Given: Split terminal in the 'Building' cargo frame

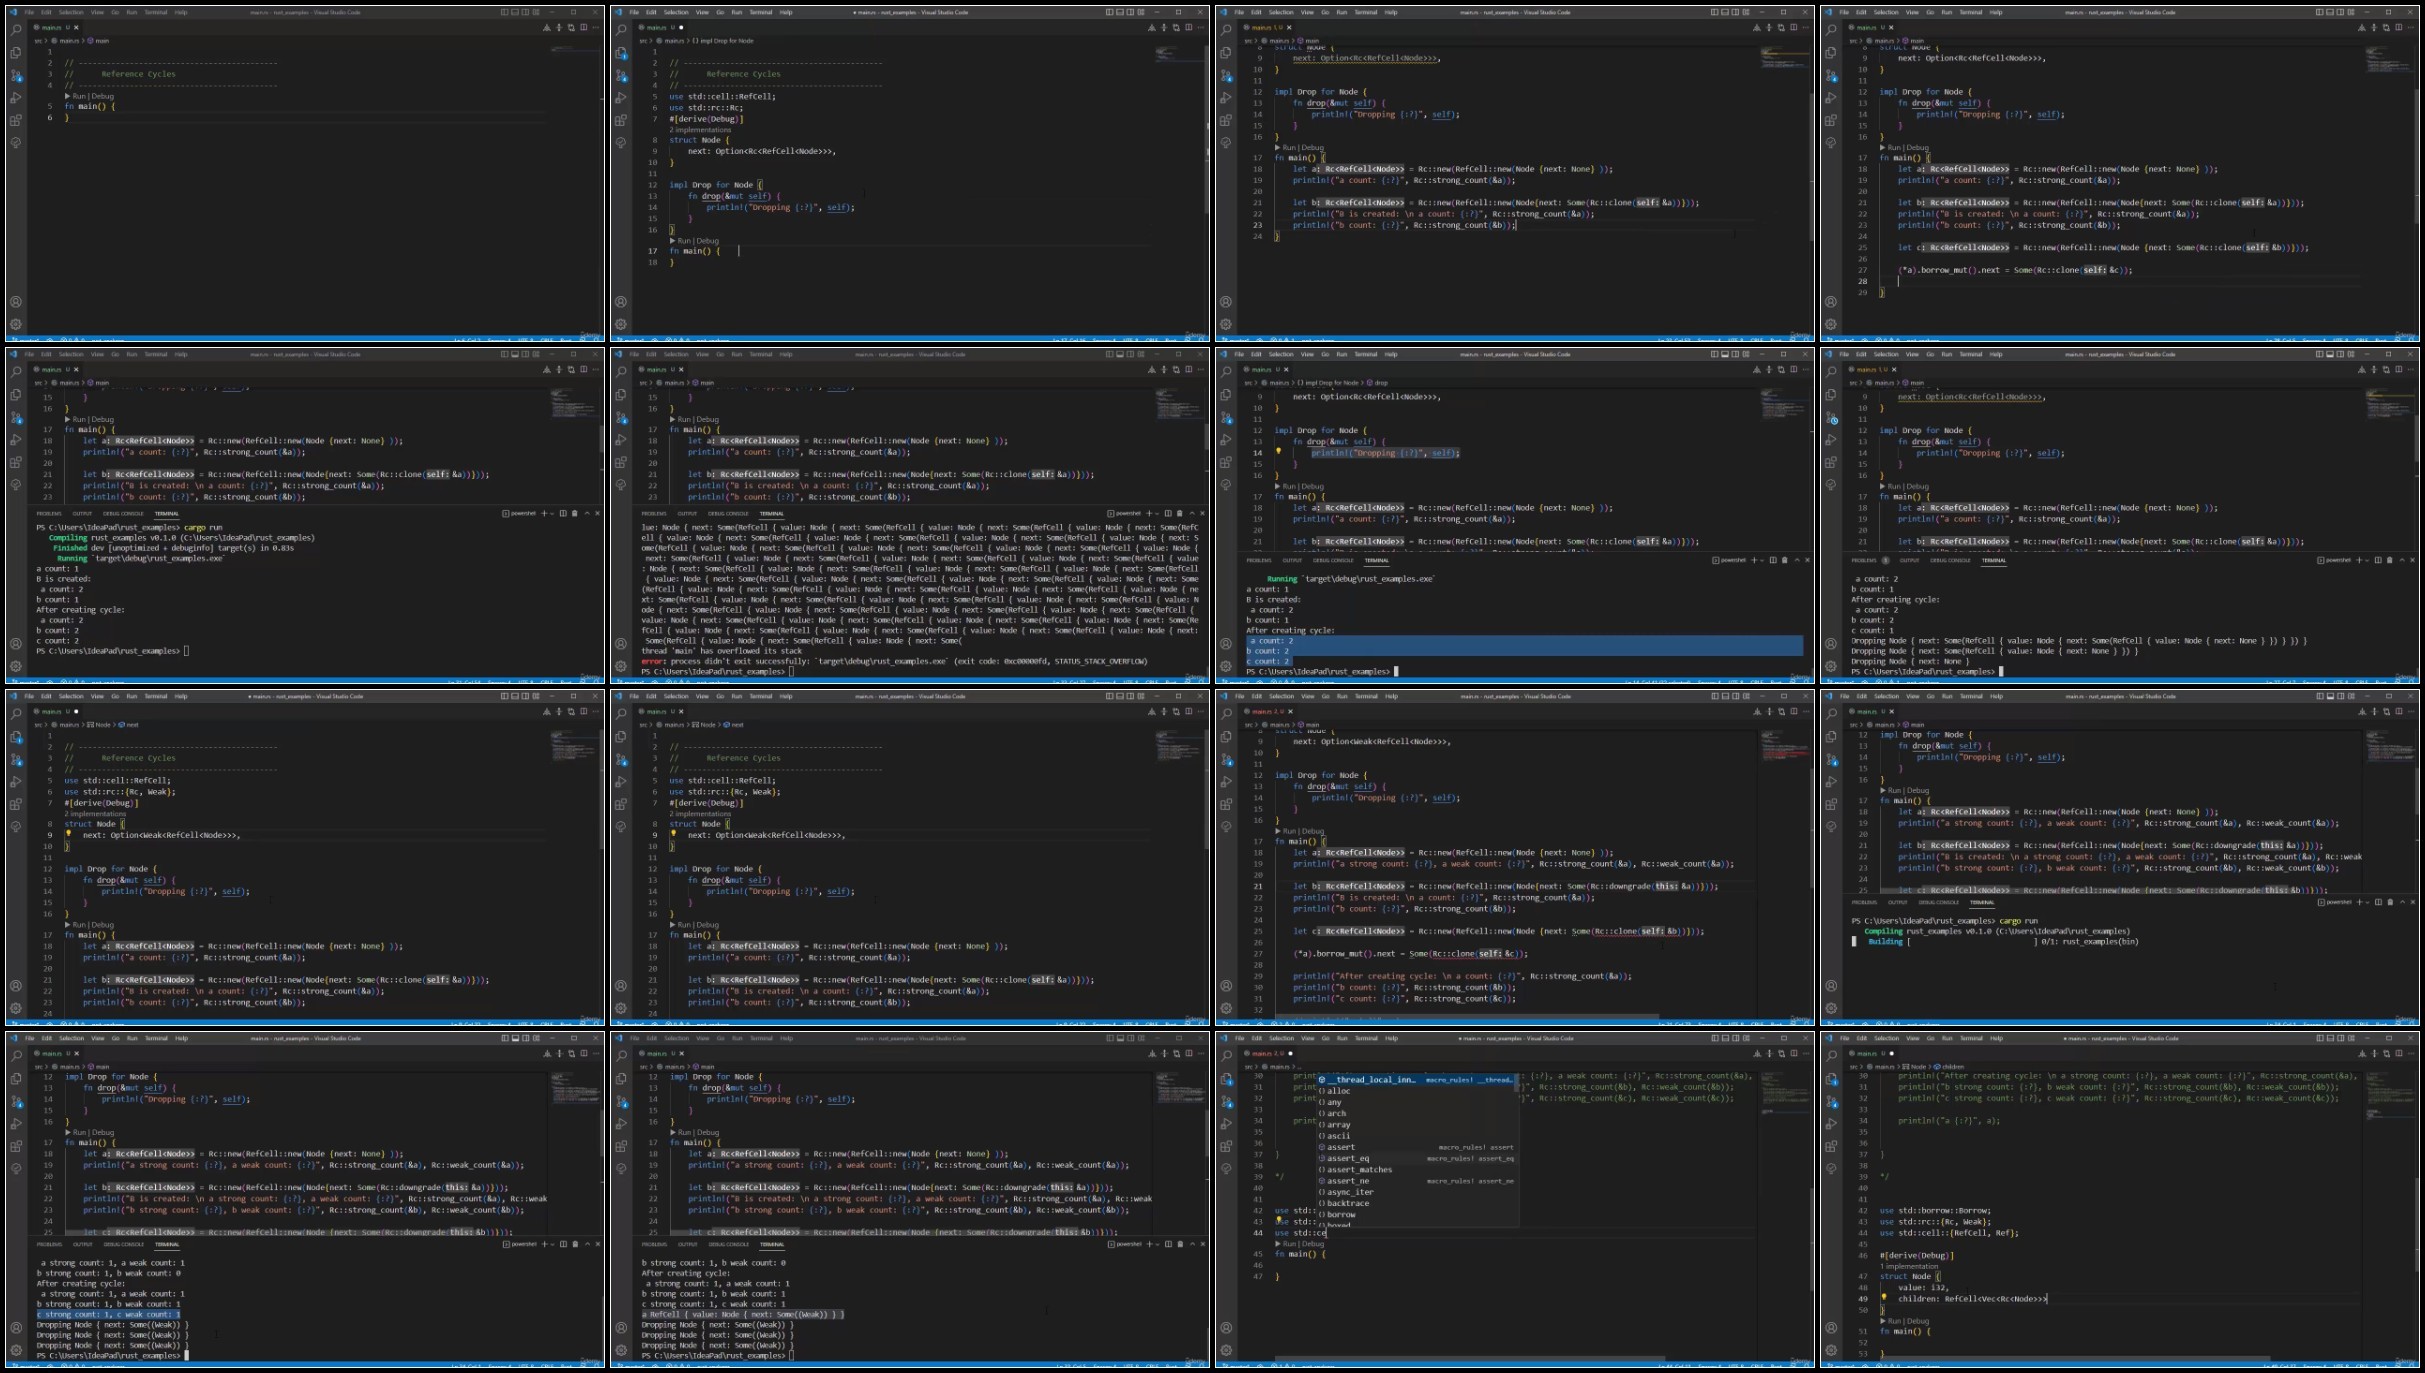Looking at the screenshot, I should point(2378,902).
